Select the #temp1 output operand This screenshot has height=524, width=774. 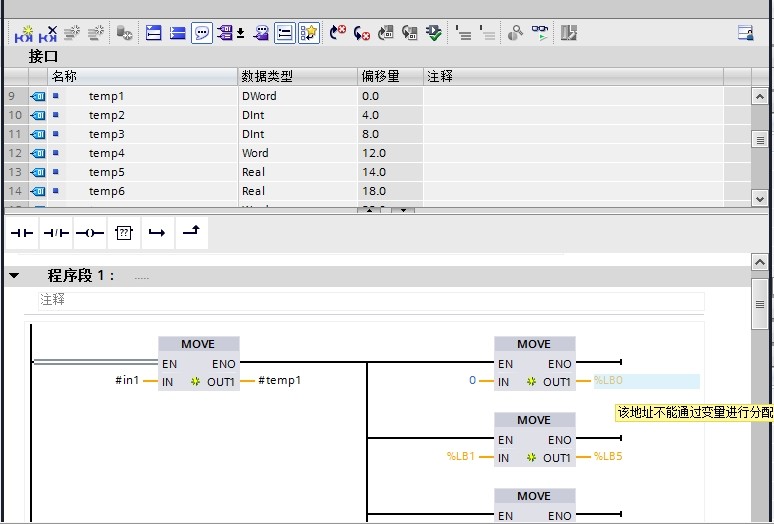(279, 380)
